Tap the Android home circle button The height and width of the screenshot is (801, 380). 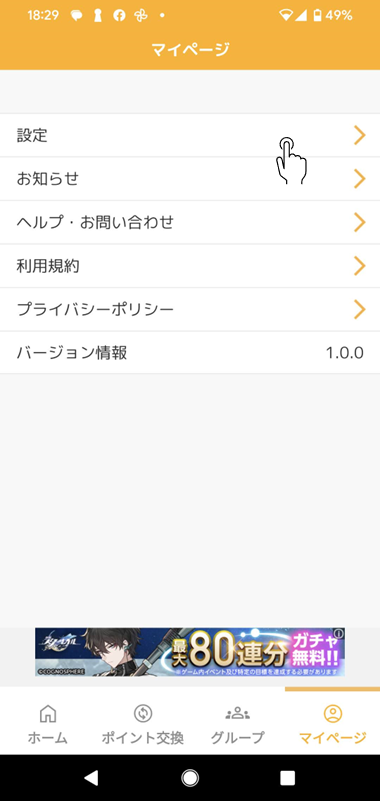[x=190, y=778]
